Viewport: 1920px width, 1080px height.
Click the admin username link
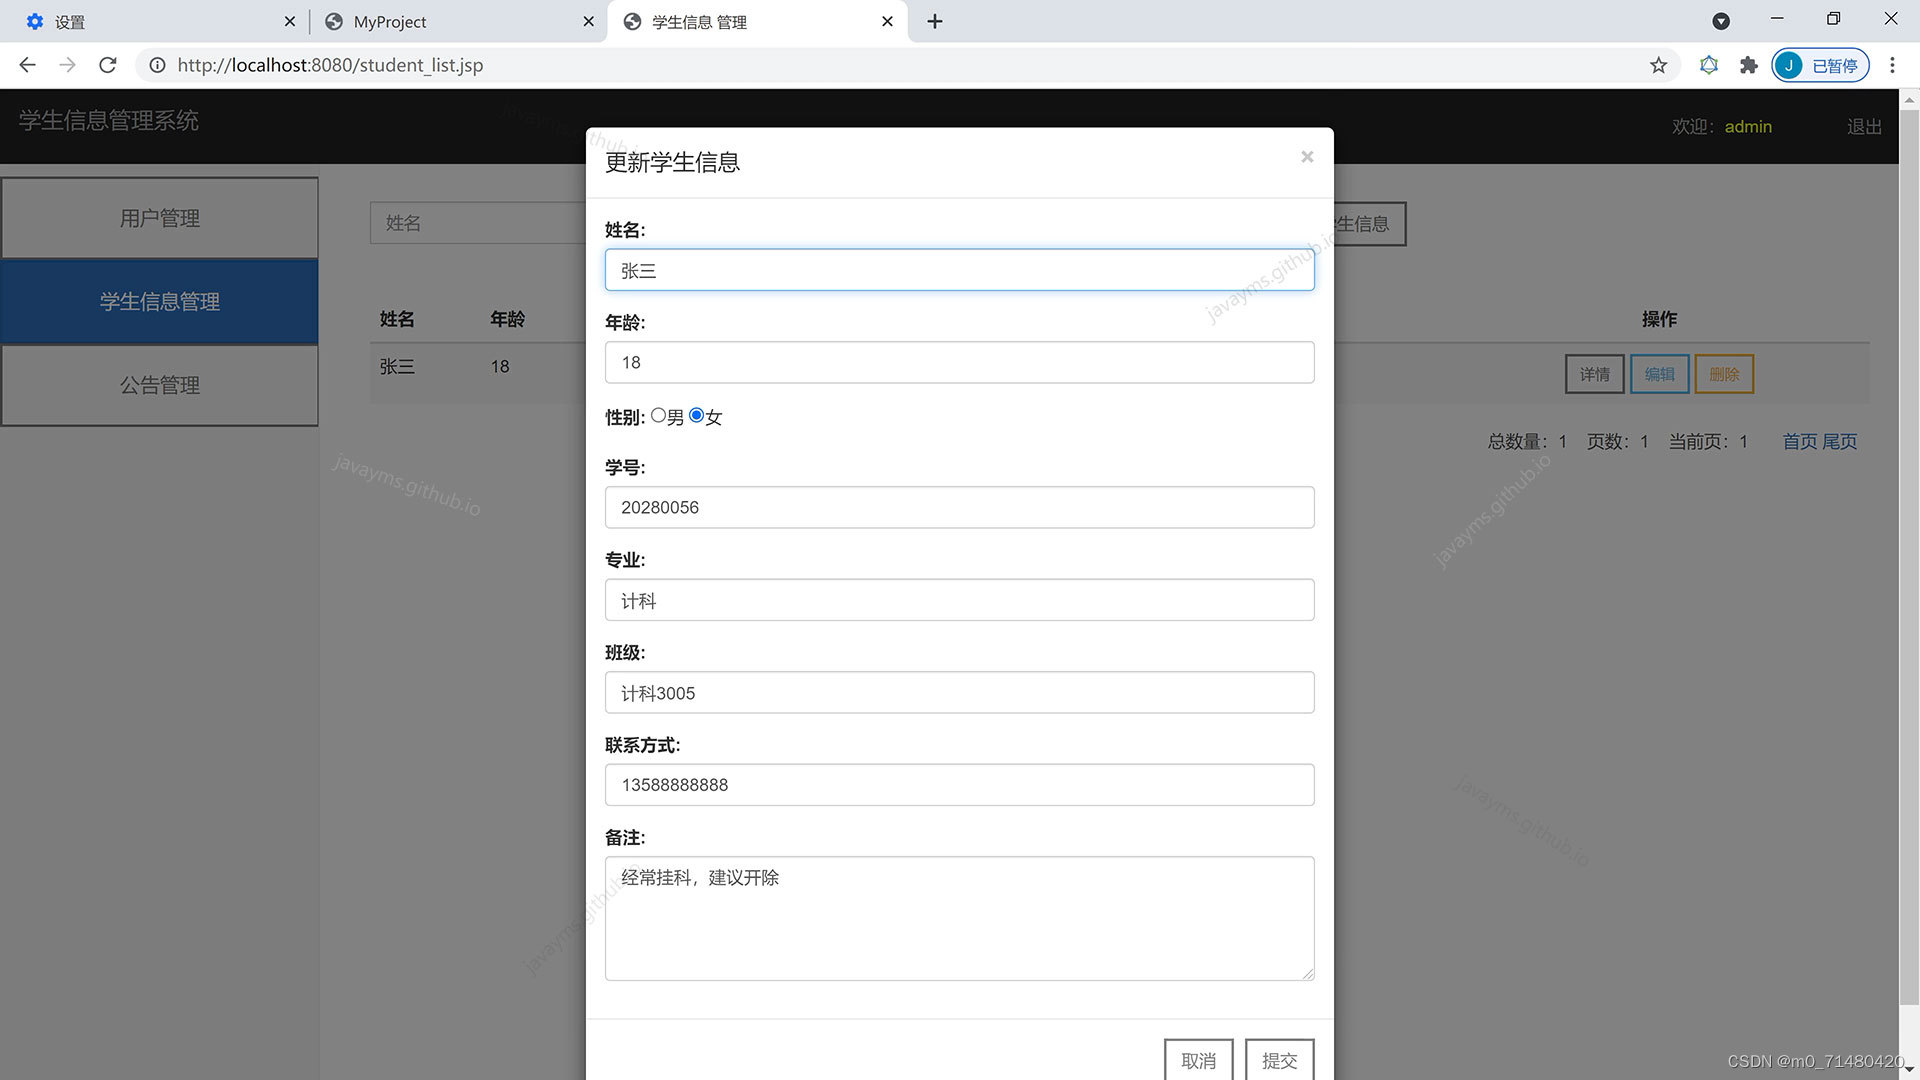(1748, 127)
